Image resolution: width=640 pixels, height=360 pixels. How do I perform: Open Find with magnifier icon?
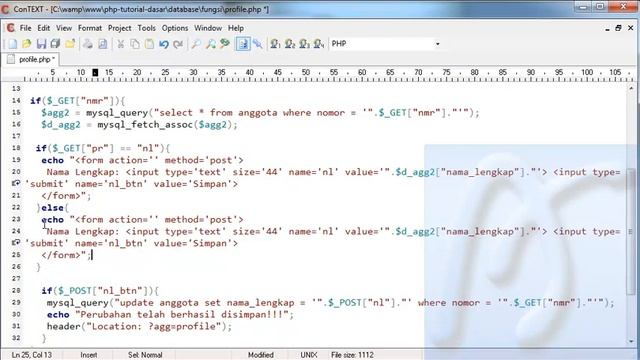pyautogui.click(x=196, y=44)
